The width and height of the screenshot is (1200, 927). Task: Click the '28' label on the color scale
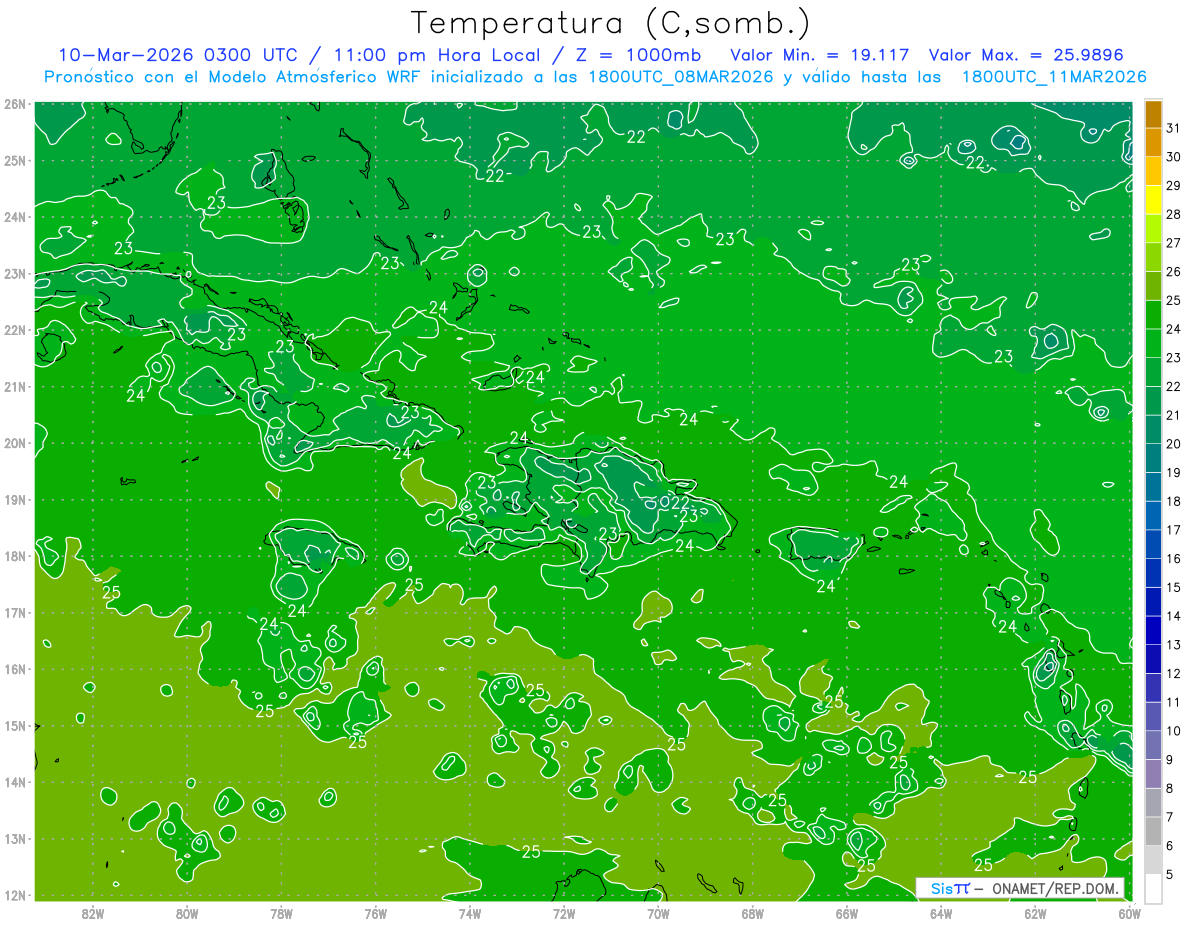(x=1174, y=214)
